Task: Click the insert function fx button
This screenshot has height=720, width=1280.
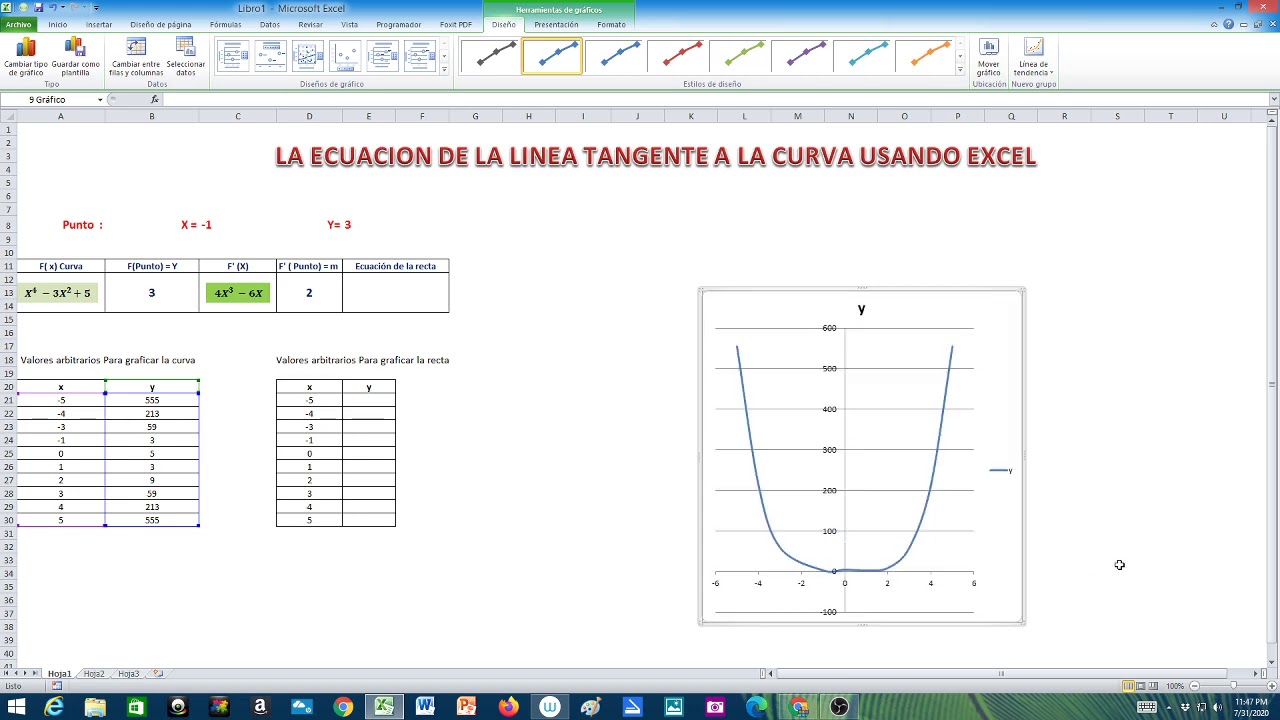Action: [x=154, y=100]
